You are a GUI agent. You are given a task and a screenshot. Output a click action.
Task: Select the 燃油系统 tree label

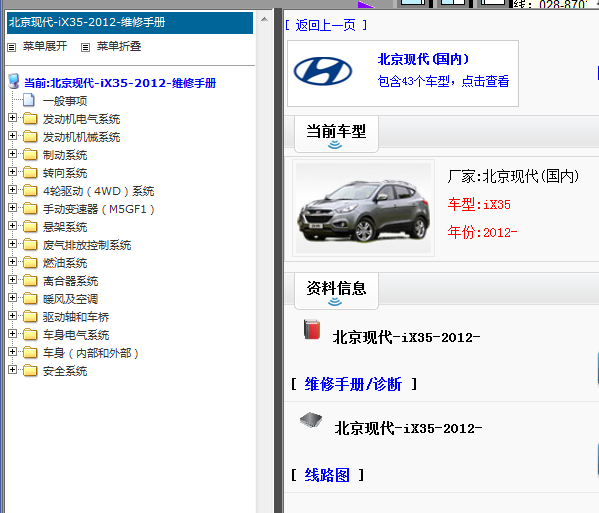coord(65,263)
